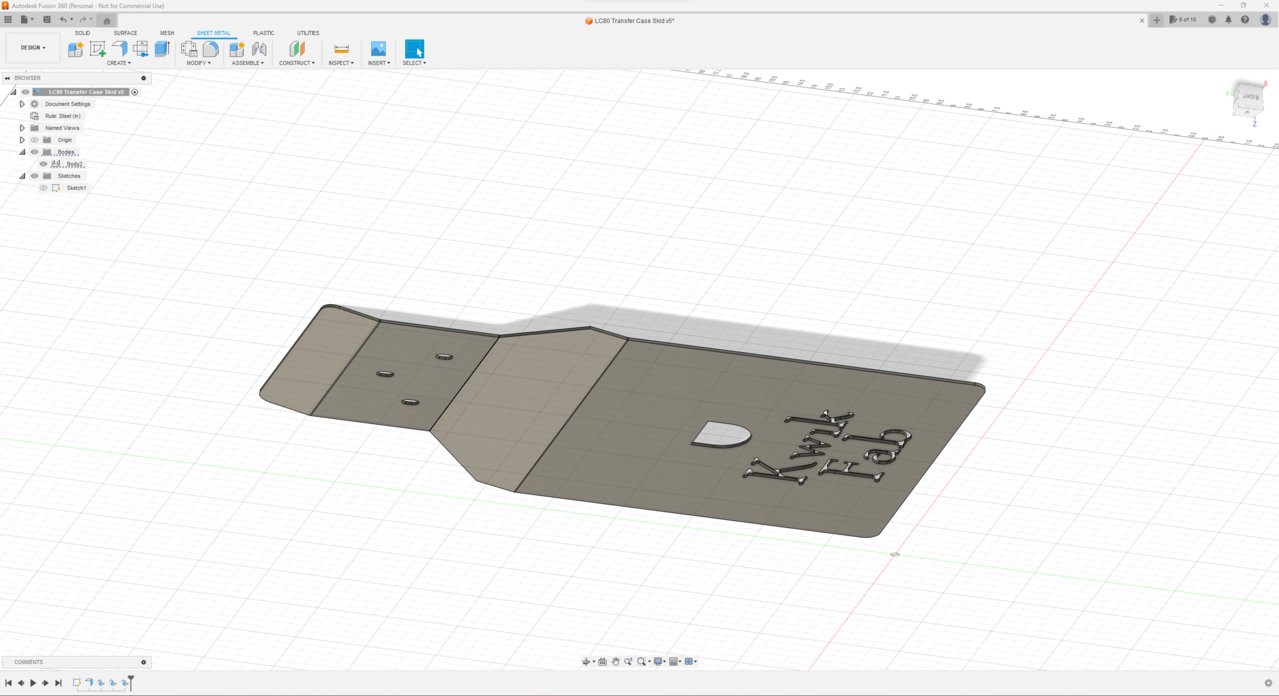This screenshot has width=1279, height=696.
Task: Open the INSERT dropdown menu
Action: pos(379,63)
